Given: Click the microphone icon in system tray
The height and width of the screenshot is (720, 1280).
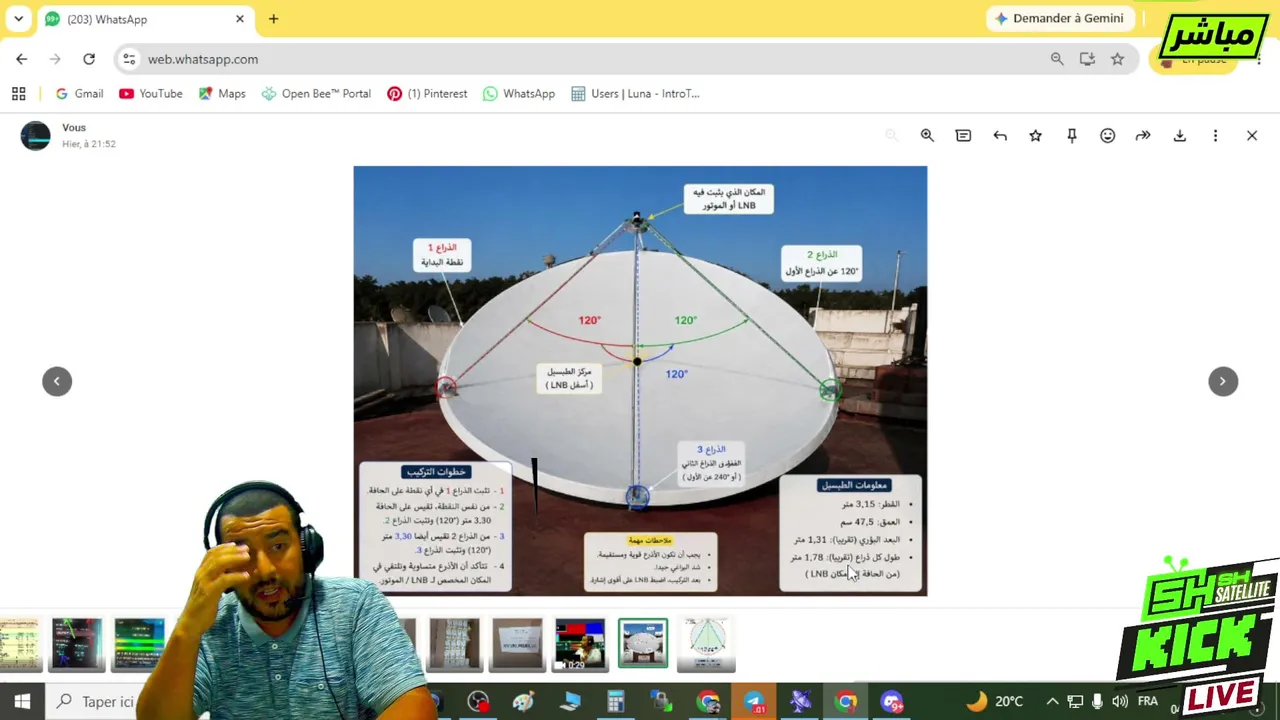Looking at the screenshot, I should (x=1097, y=702).
